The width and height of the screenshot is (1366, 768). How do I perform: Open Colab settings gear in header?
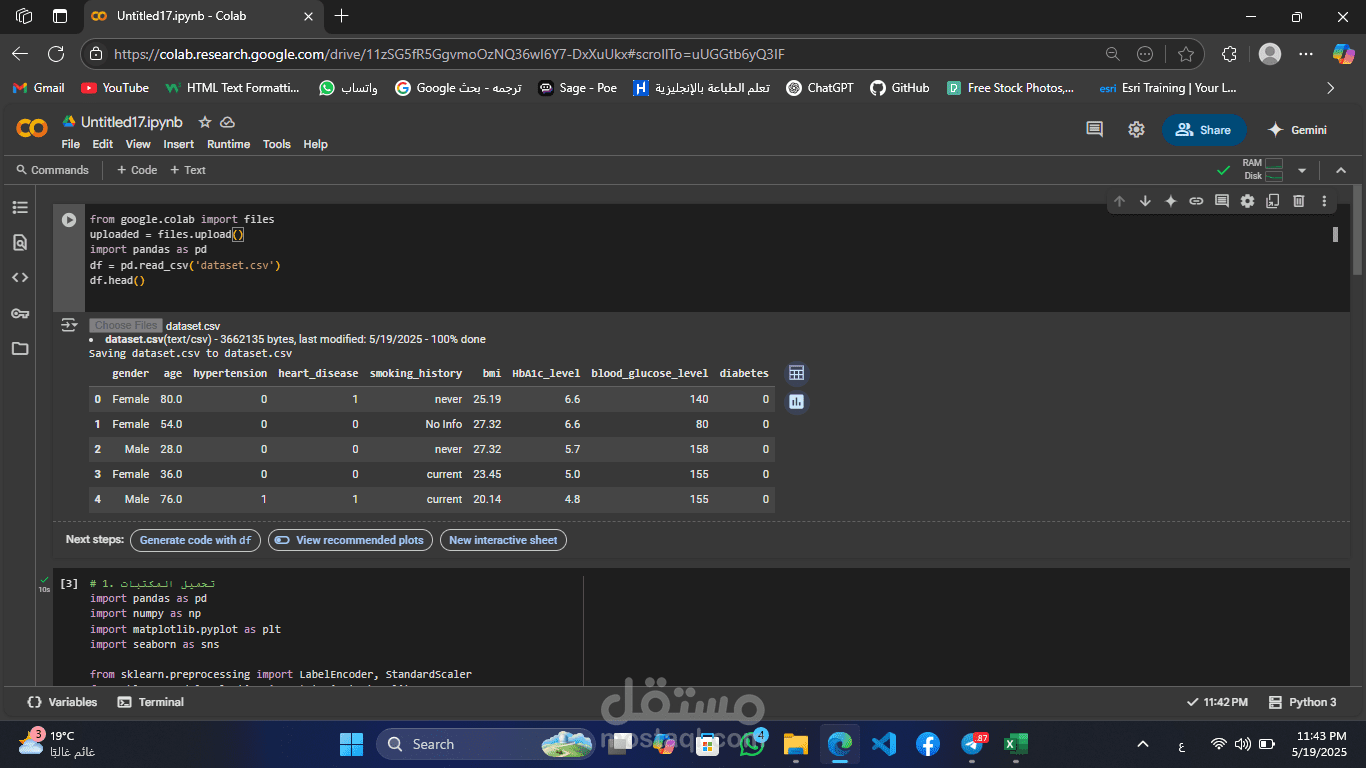coord(1136,129)
